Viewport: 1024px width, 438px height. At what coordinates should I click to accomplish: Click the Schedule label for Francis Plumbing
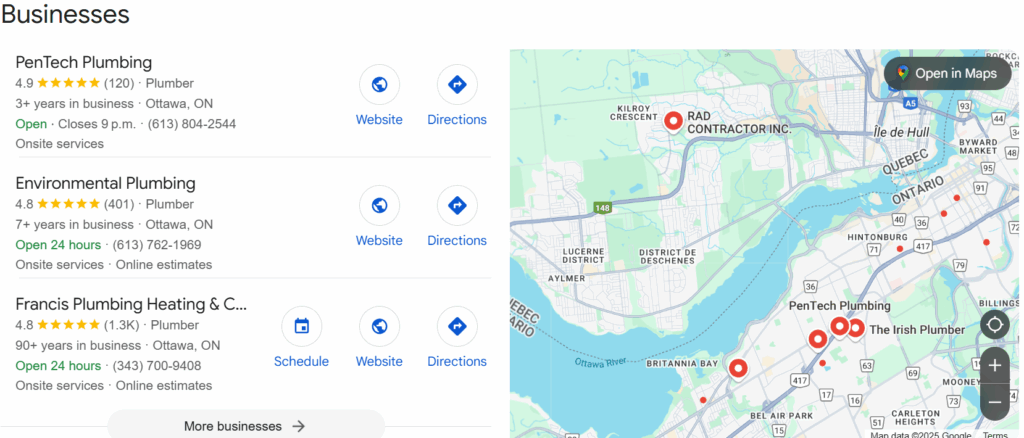click(x=301, y=361)
